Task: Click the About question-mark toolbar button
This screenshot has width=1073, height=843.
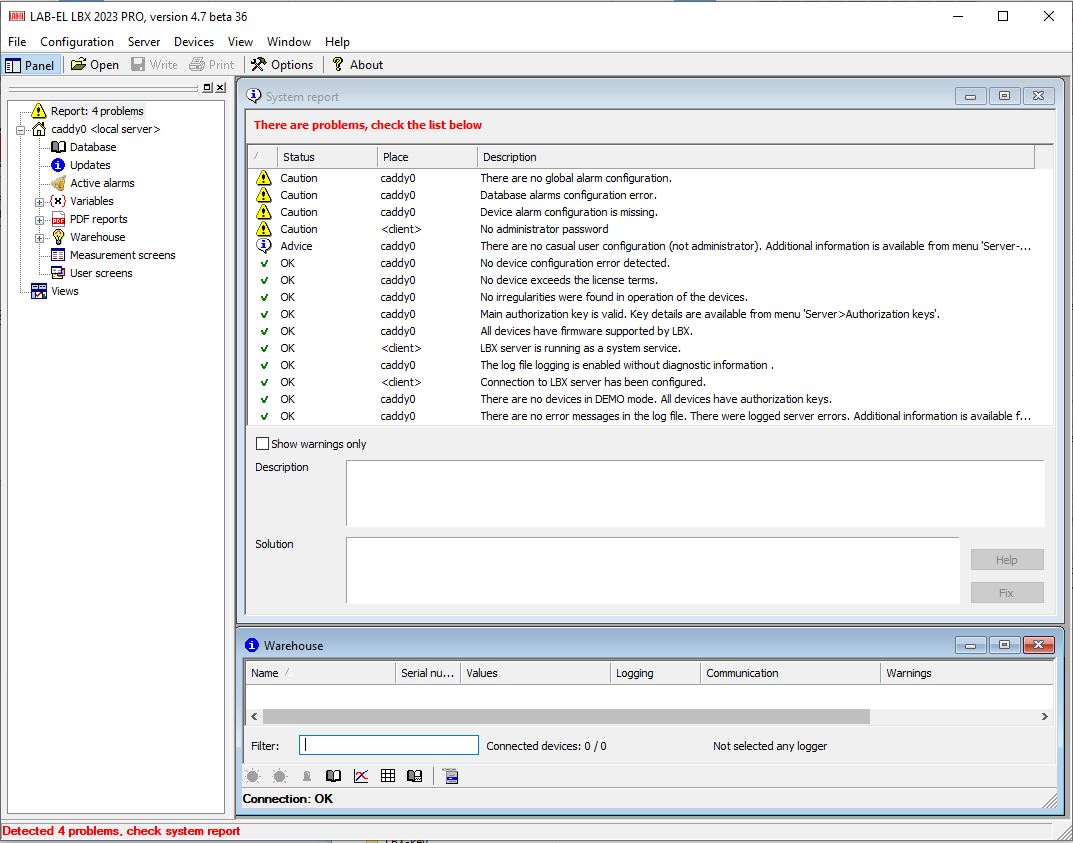Action: 357,65
